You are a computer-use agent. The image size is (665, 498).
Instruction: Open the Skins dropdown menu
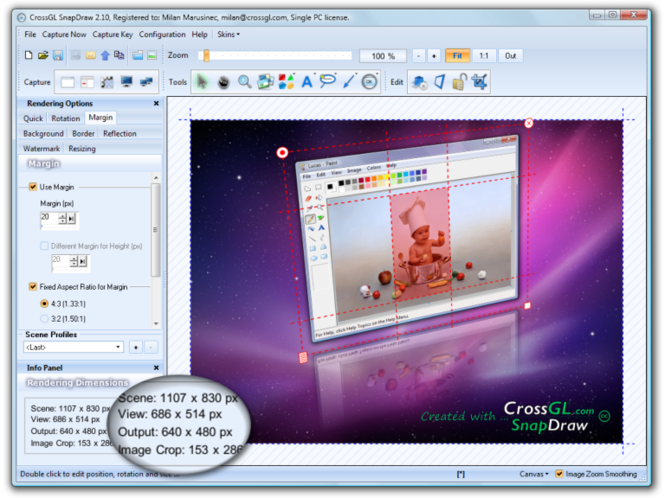(228, 34)
